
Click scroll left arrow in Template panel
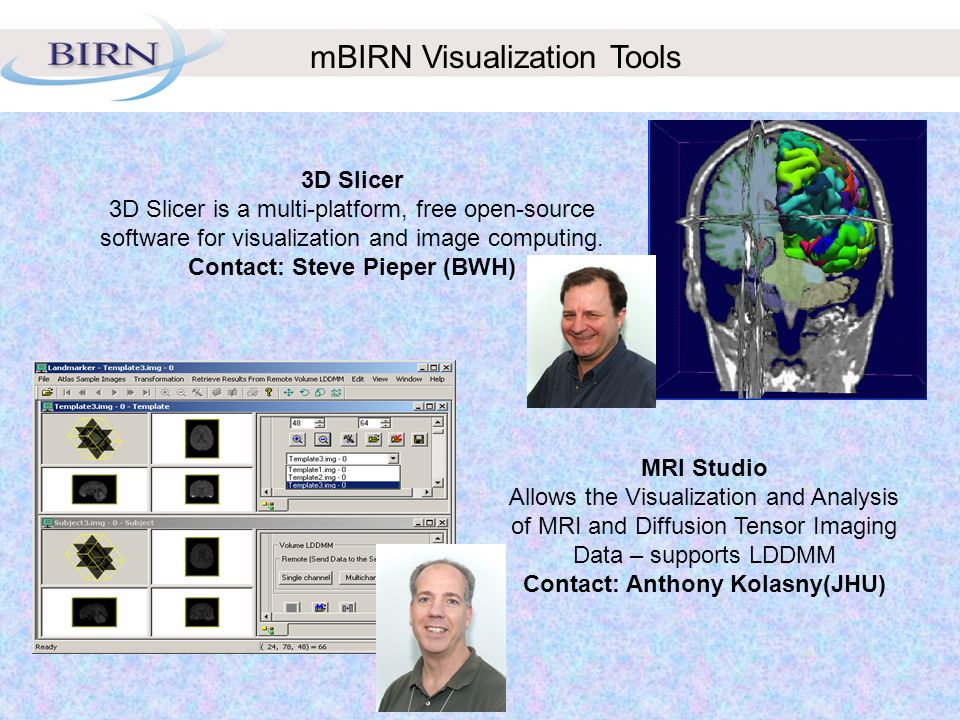266,492
